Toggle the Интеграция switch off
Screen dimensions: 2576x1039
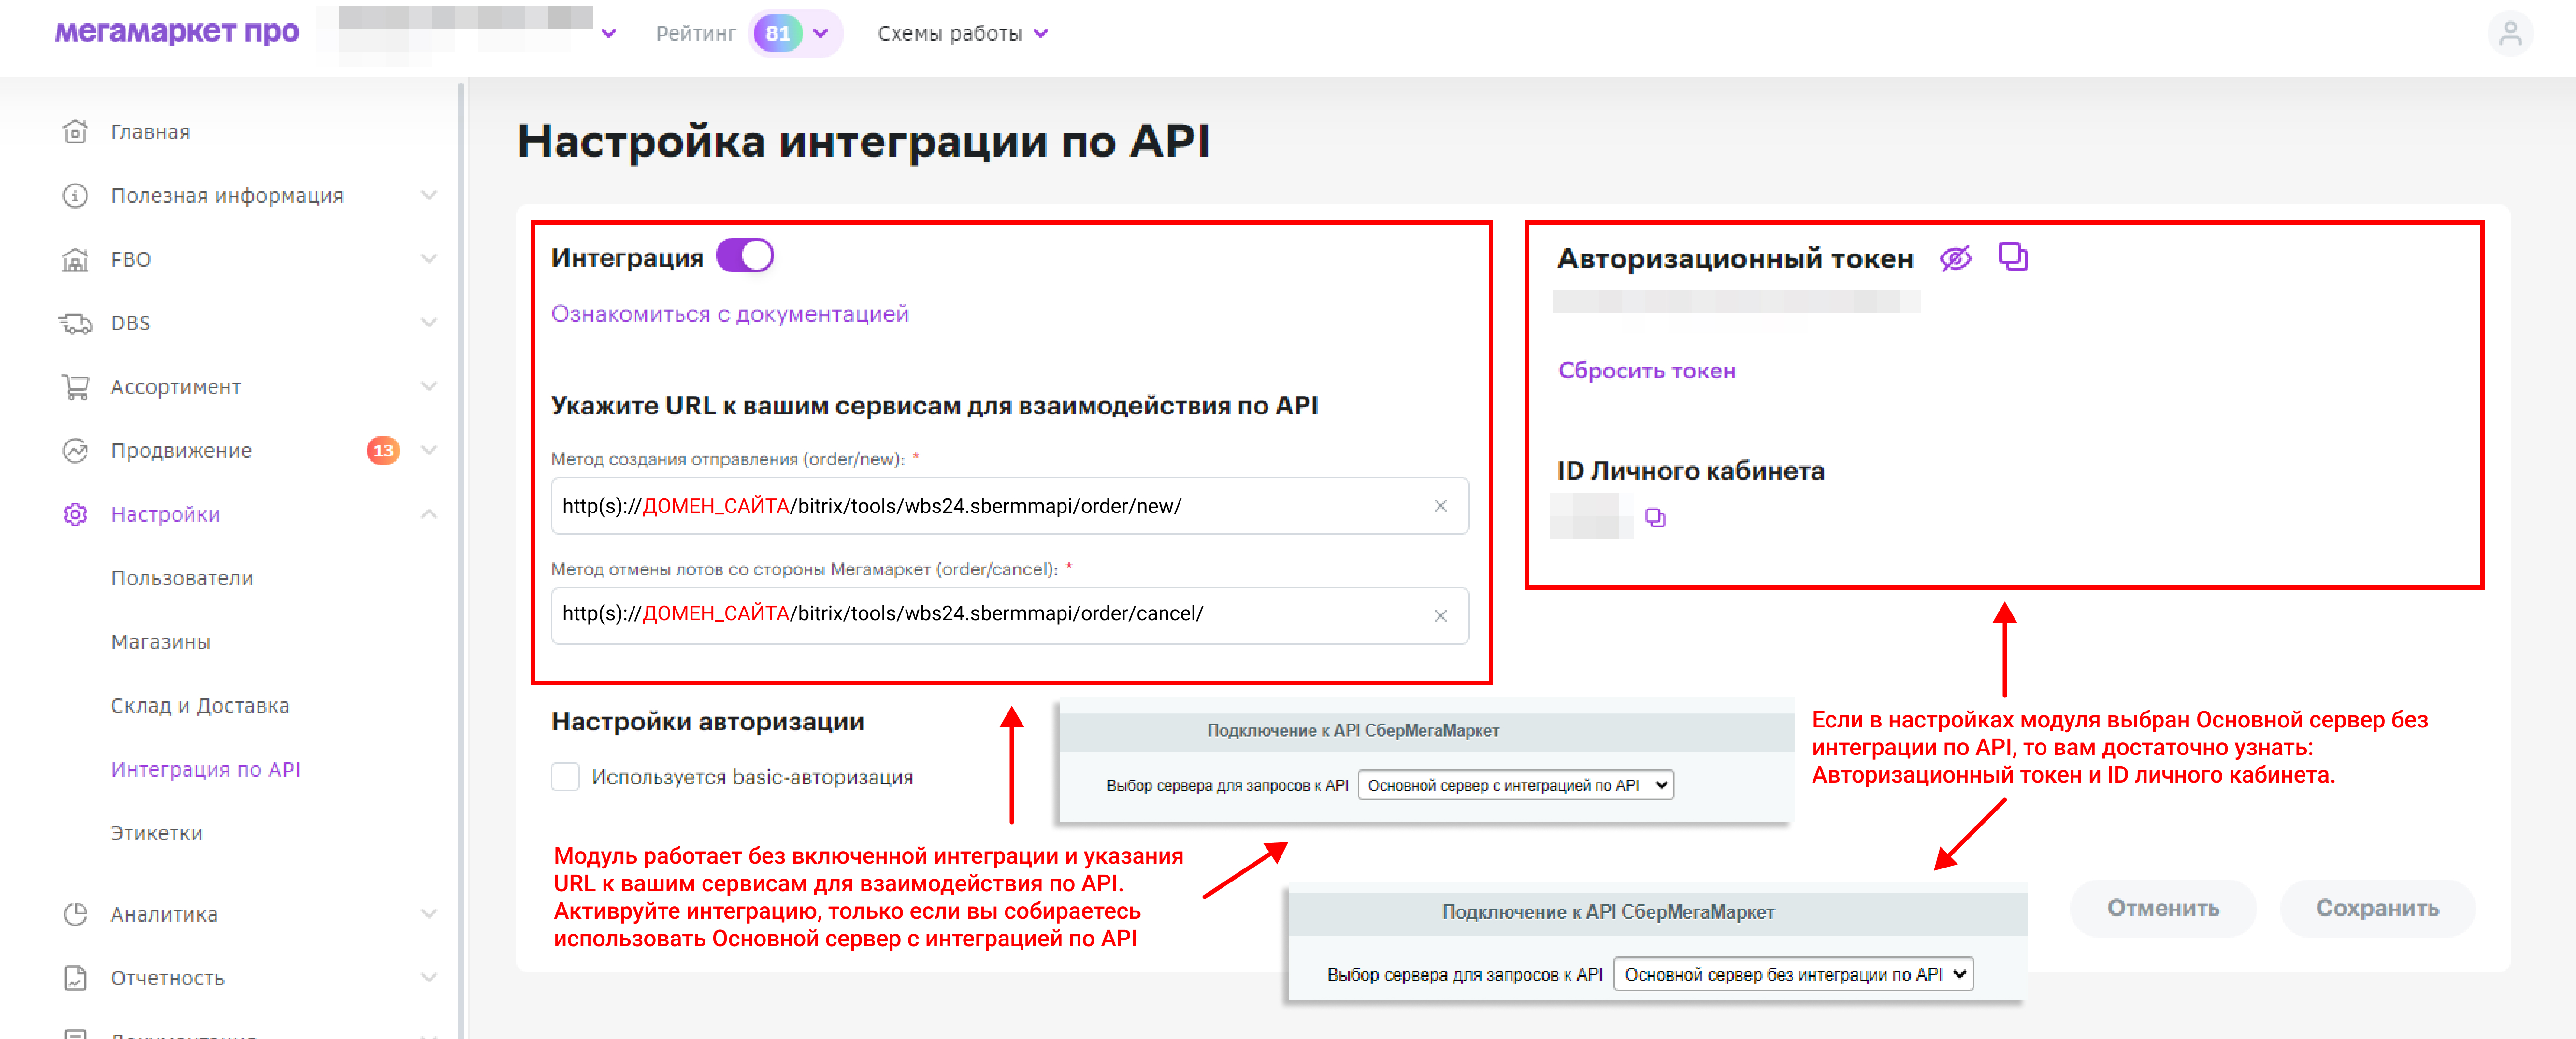[x=745, y=256]
